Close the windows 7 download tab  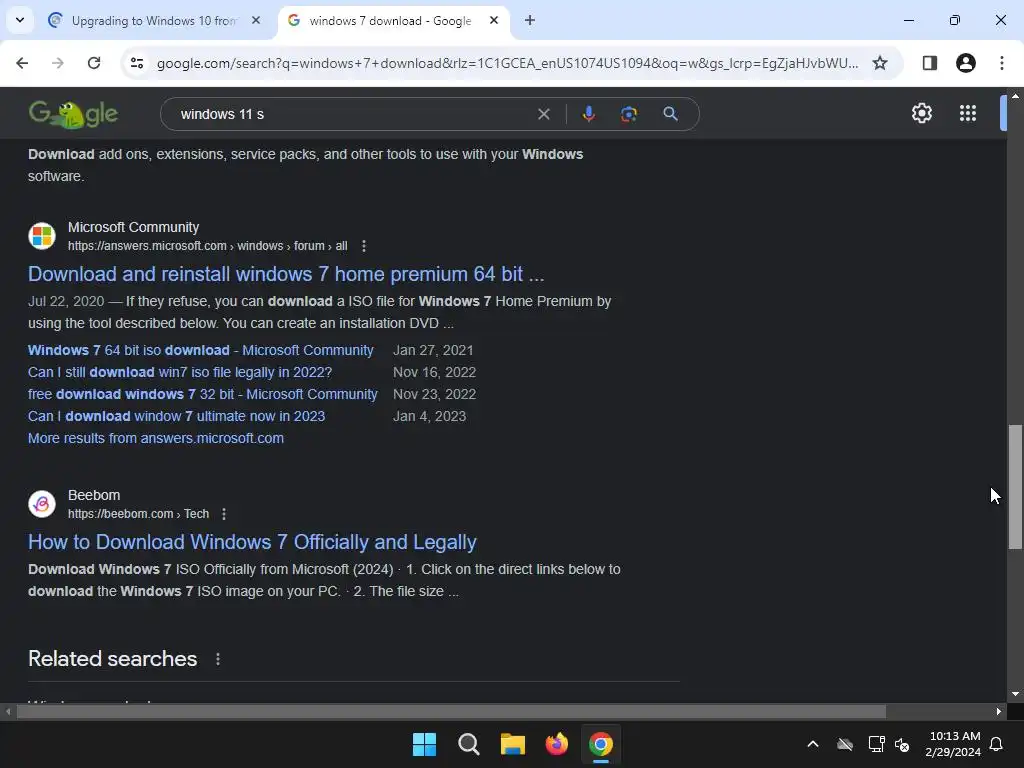[494, 20]
